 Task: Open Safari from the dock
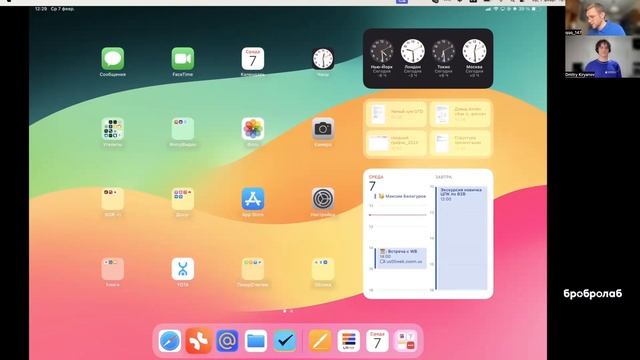(170, 341)
